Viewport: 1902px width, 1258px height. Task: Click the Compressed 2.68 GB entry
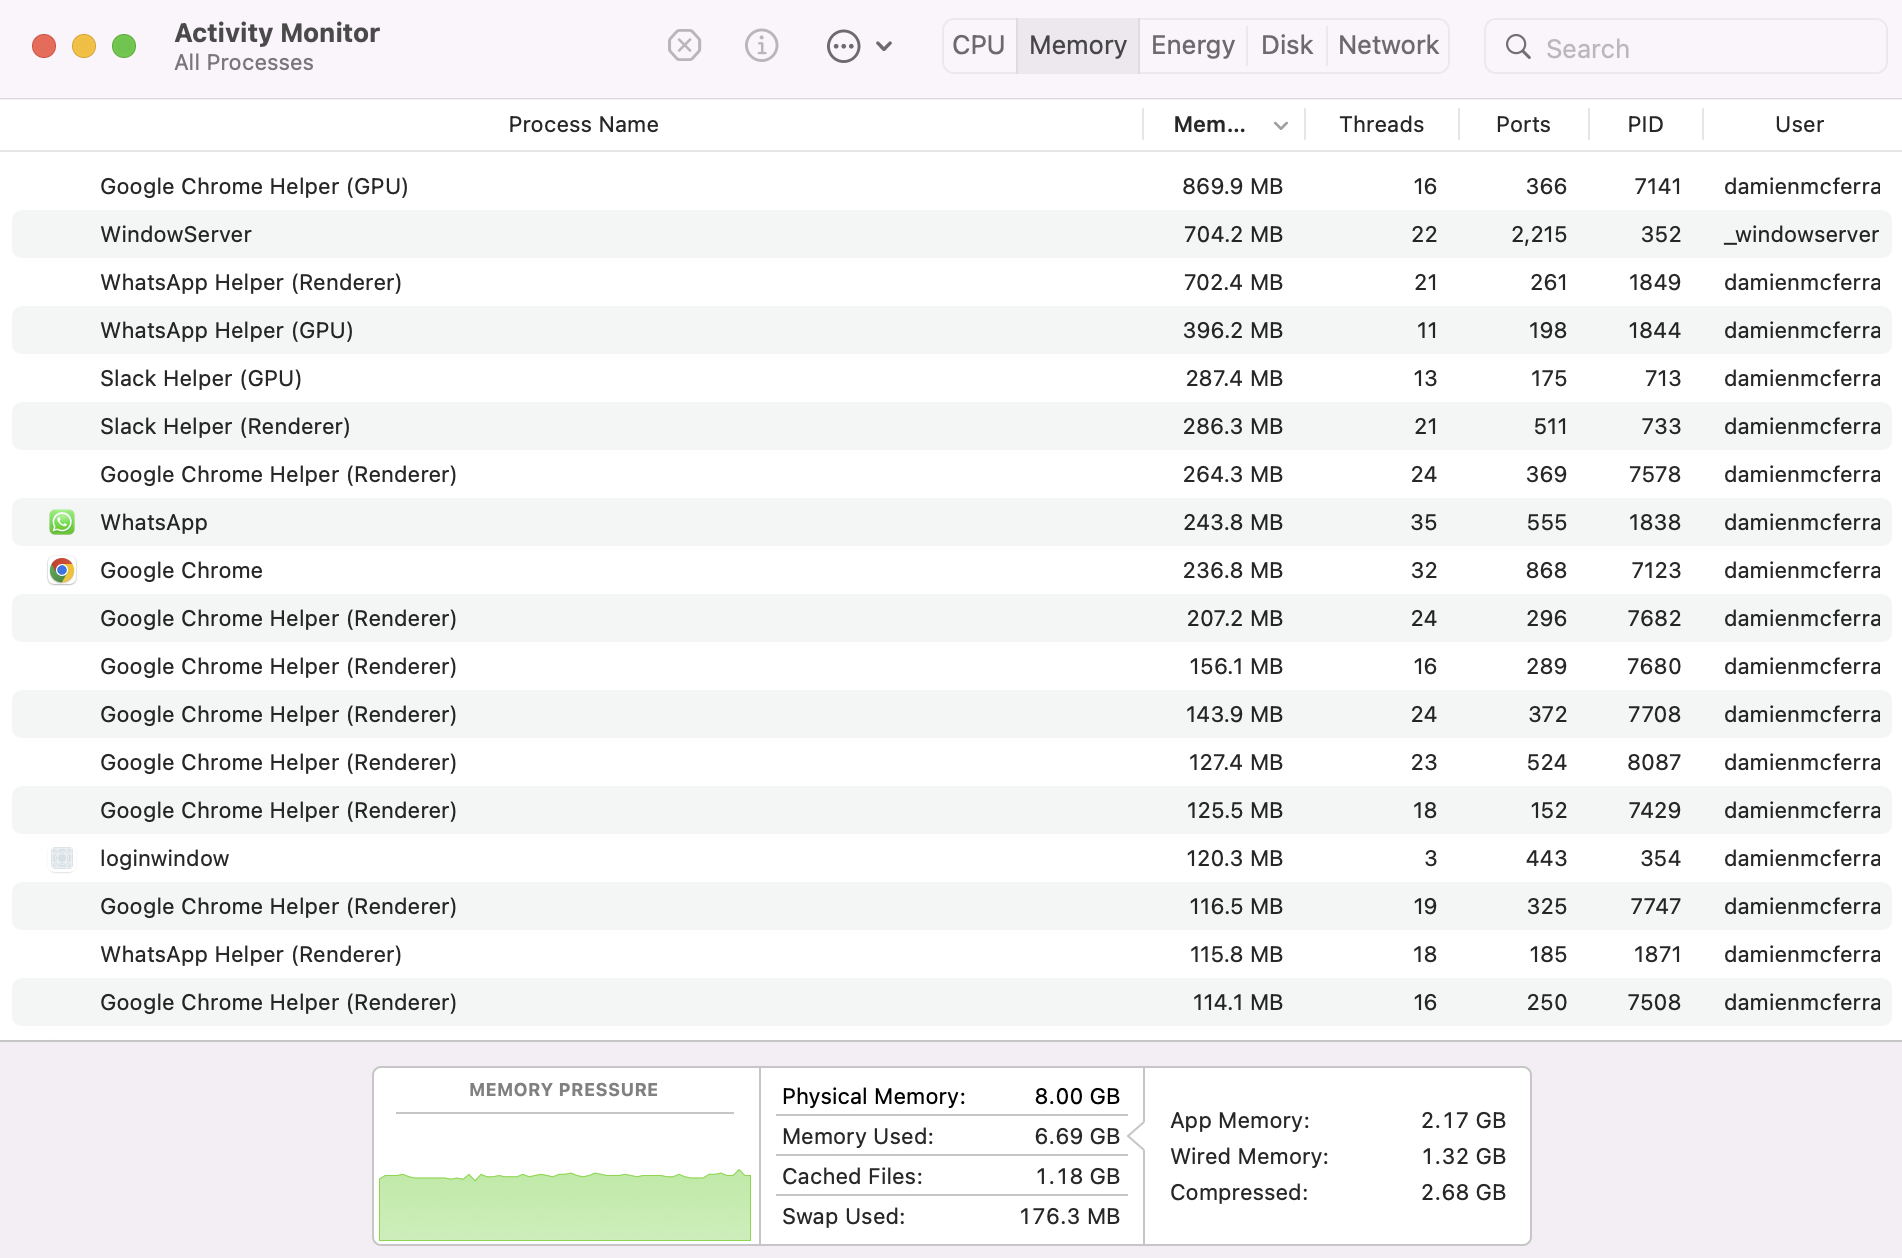pyautogui.click(x=1338, y=1192)
